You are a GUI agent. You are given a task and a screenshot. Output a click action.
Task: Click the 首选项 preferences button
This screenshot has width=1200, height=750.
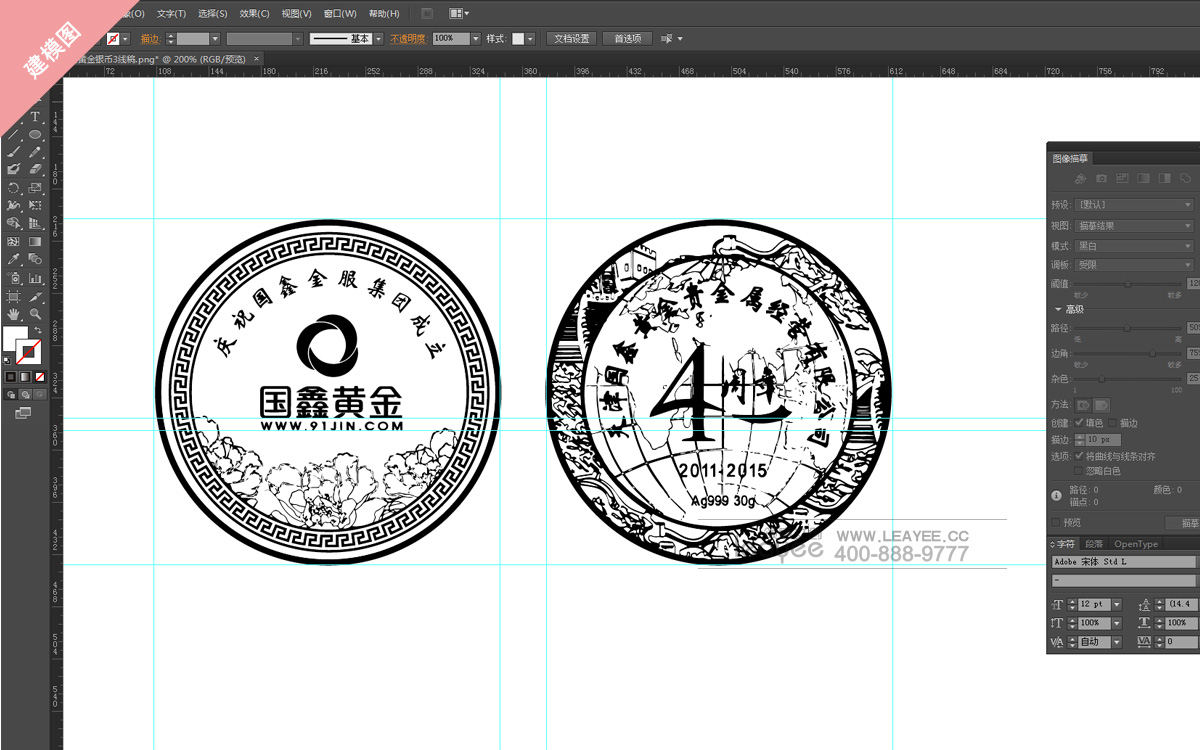(627, 39)
